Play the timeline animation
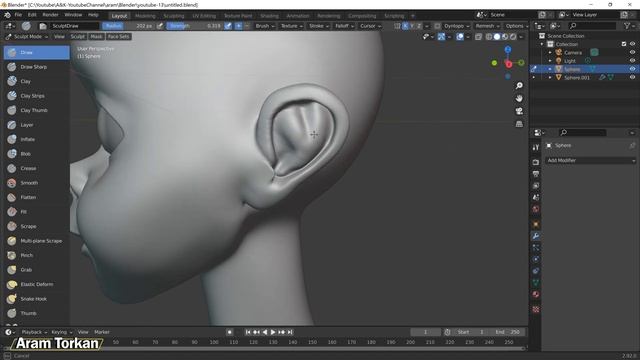Screen dimensions: 640x360 click(x=273, y=332)
